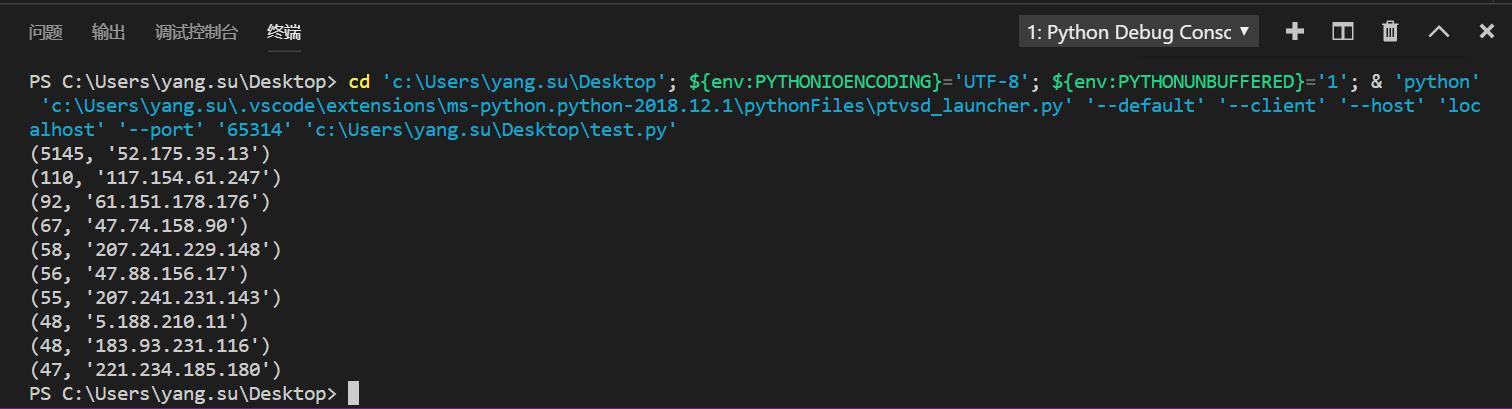1512x409 pixels.
Task: Click the output line with 5.188.210.11
Action: pos(139,322)
